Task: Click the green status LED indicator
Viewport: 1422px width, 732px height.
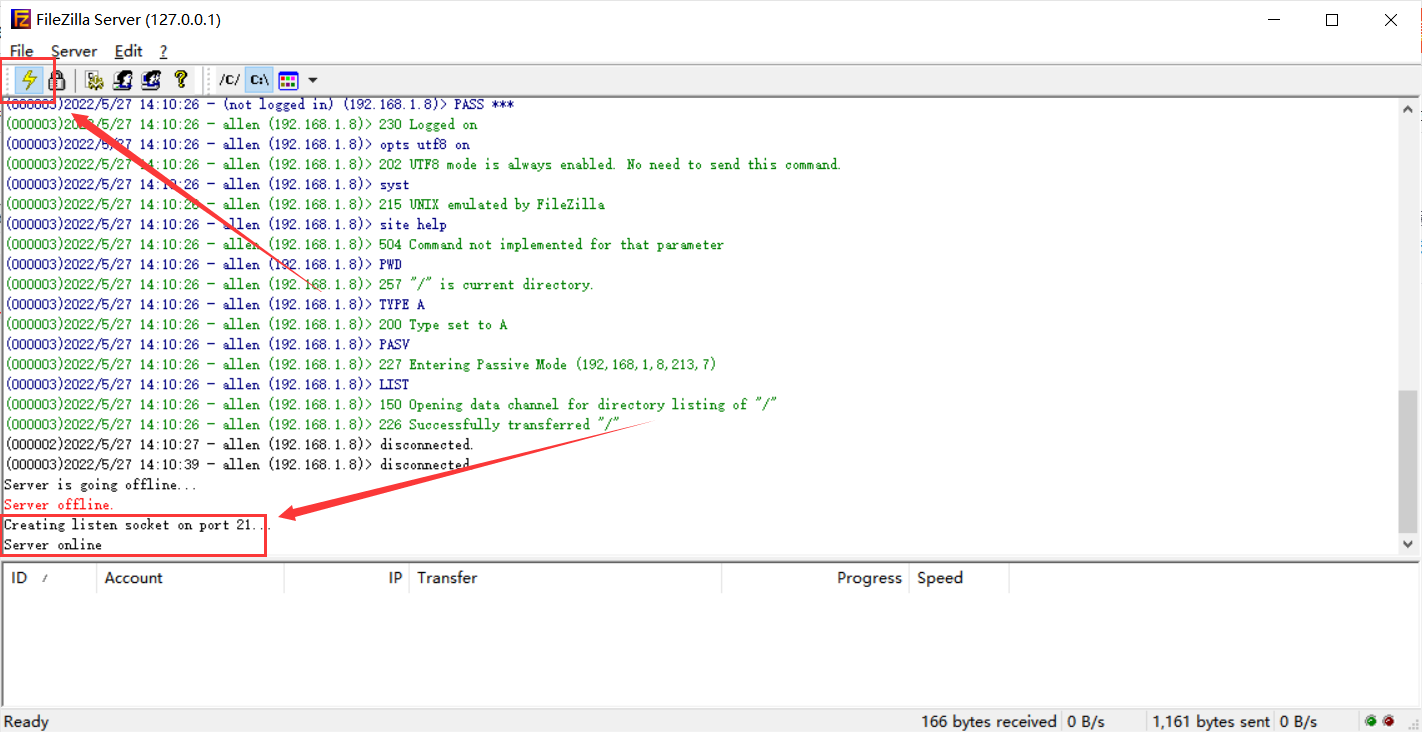Action: click(1370, 721)
